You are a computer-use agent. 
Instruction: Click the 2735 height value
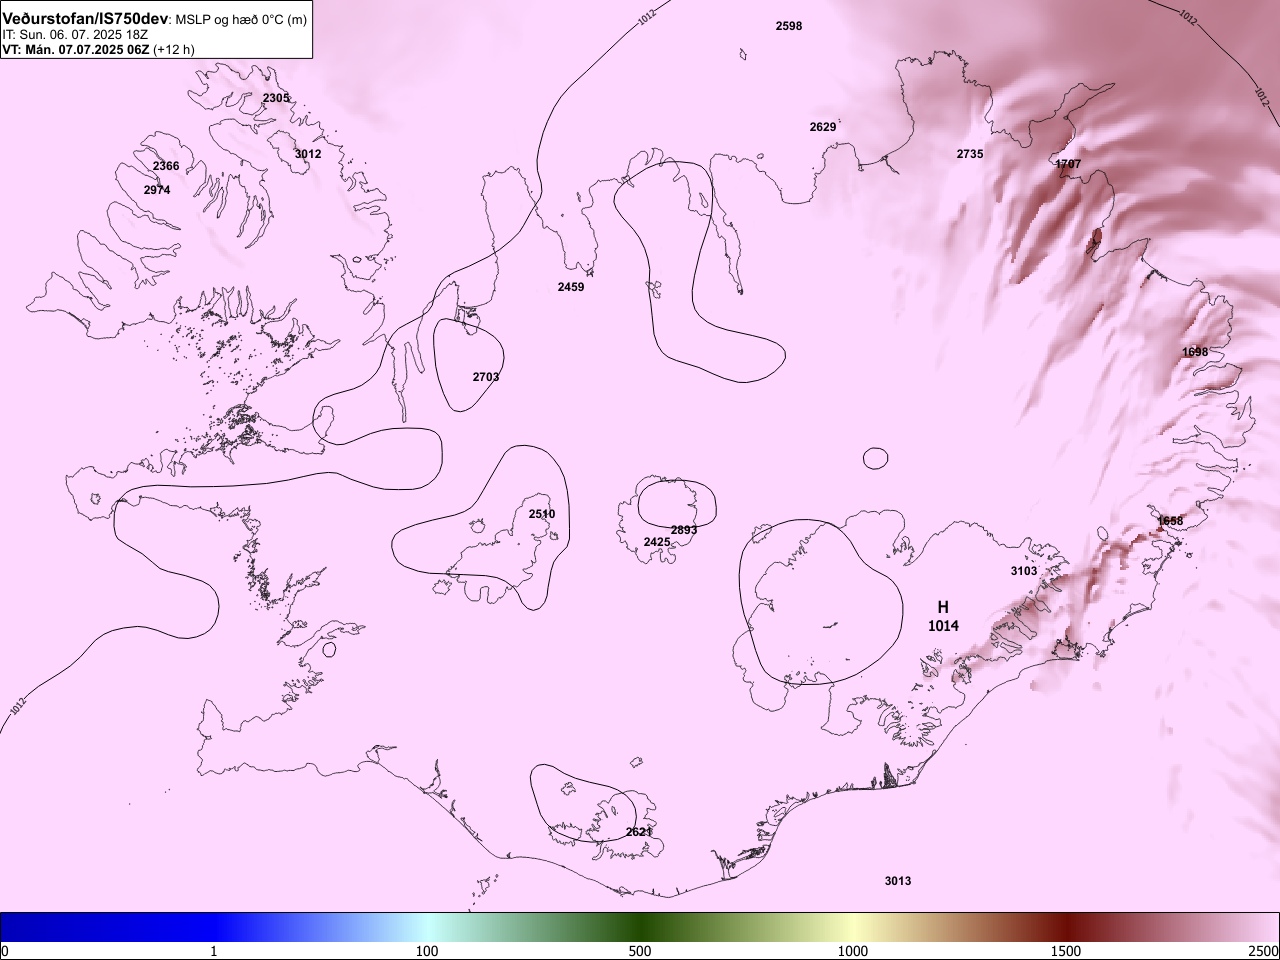click(x=970, y=154)
